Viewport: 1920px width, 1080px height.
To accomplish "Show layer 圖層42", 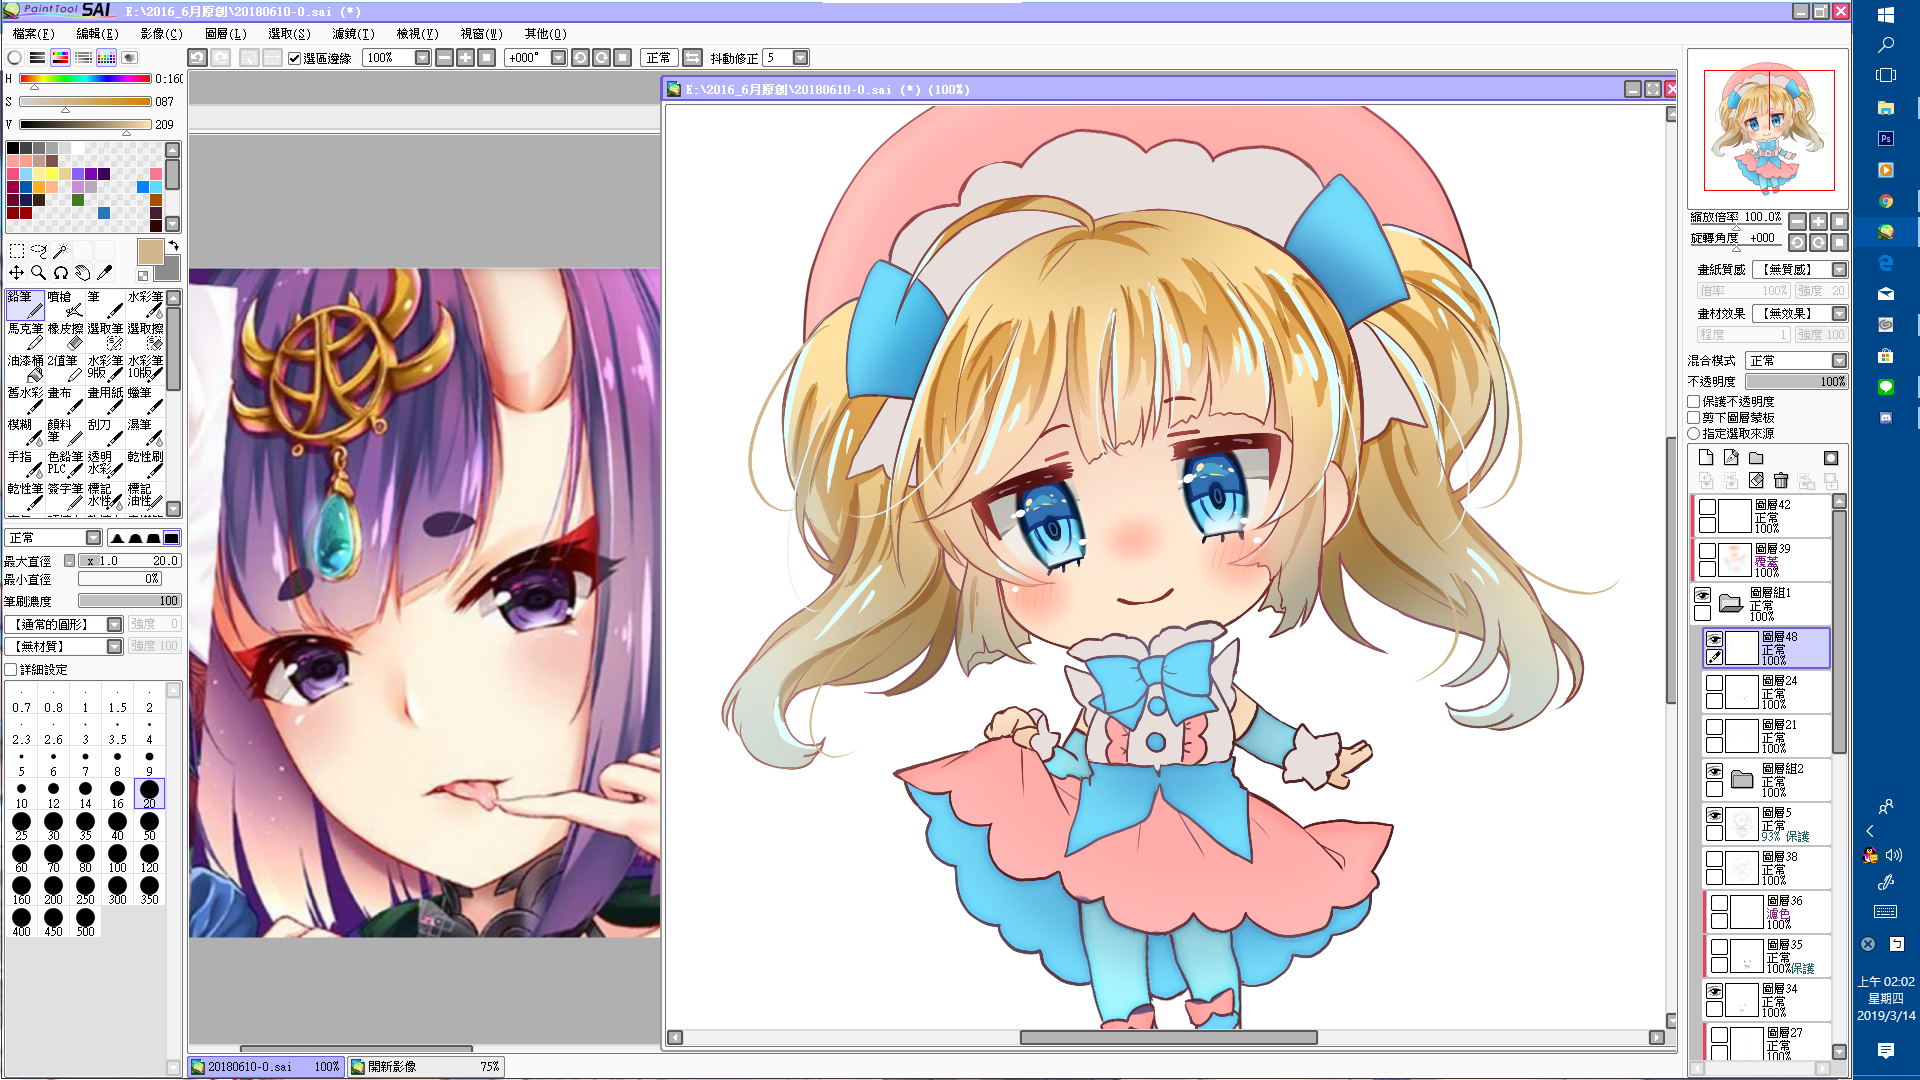I will pos(1707,507).
